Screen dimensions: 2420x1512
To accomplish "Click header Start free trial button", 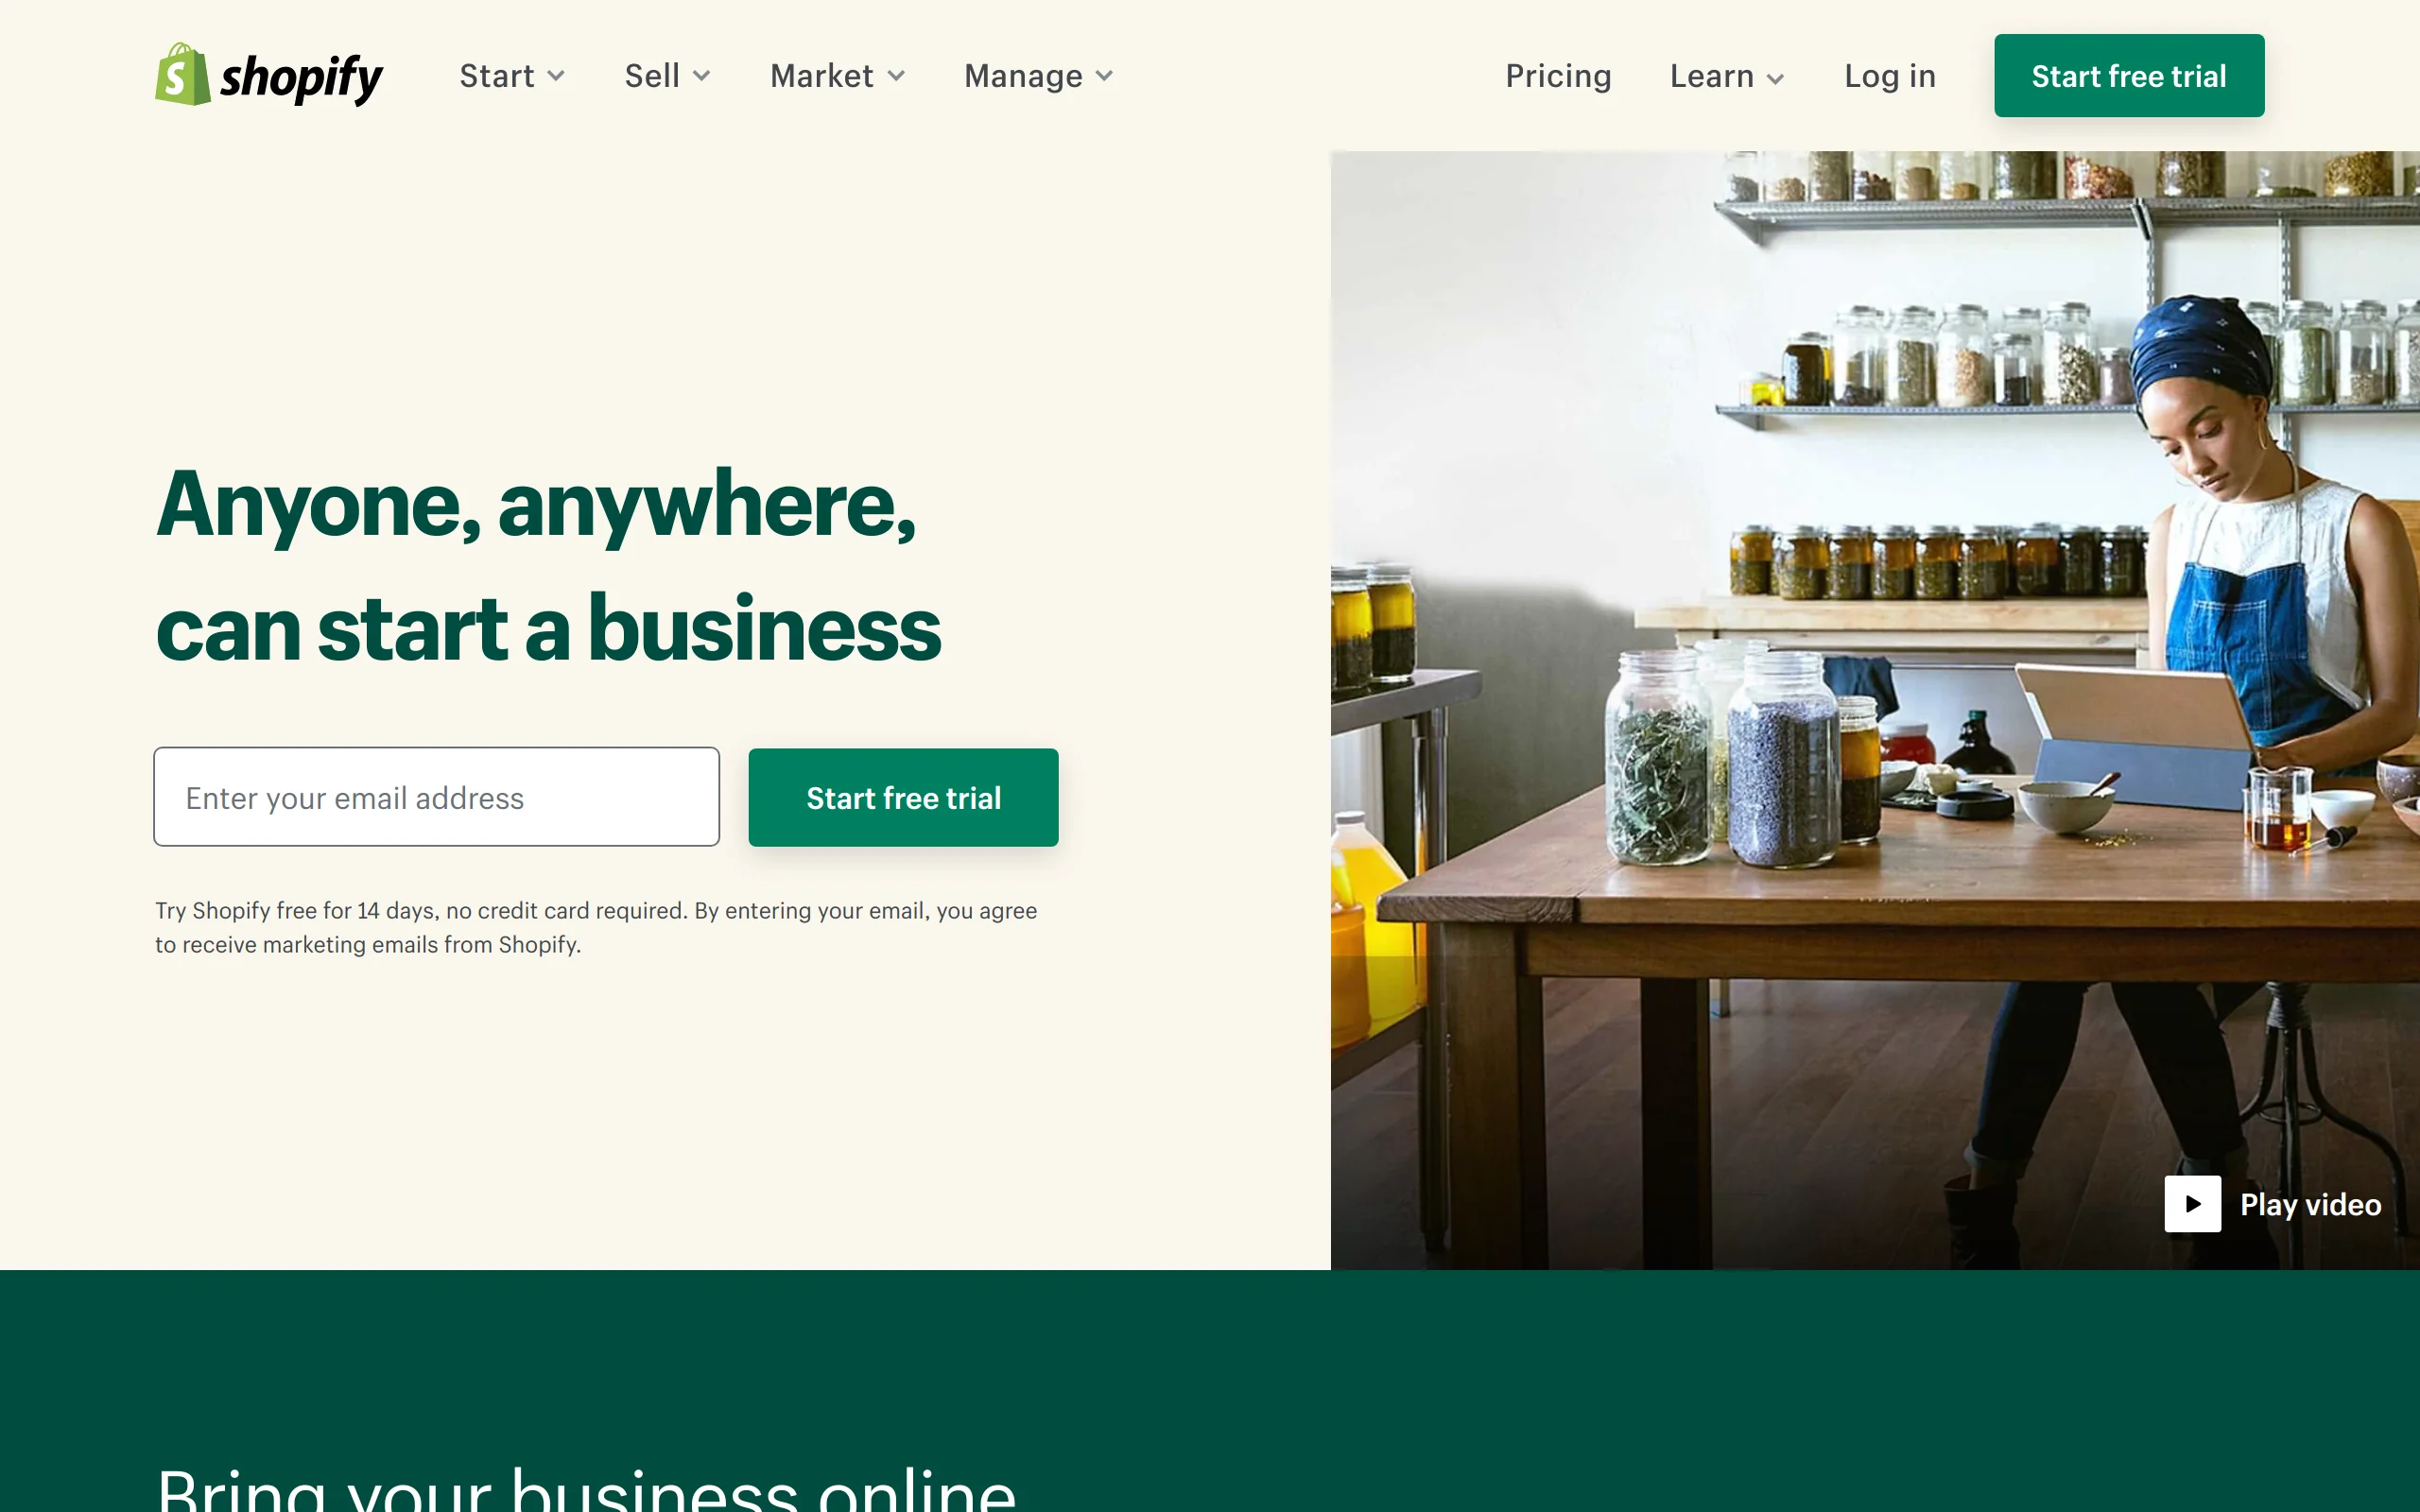I will tap(2129, 76).
